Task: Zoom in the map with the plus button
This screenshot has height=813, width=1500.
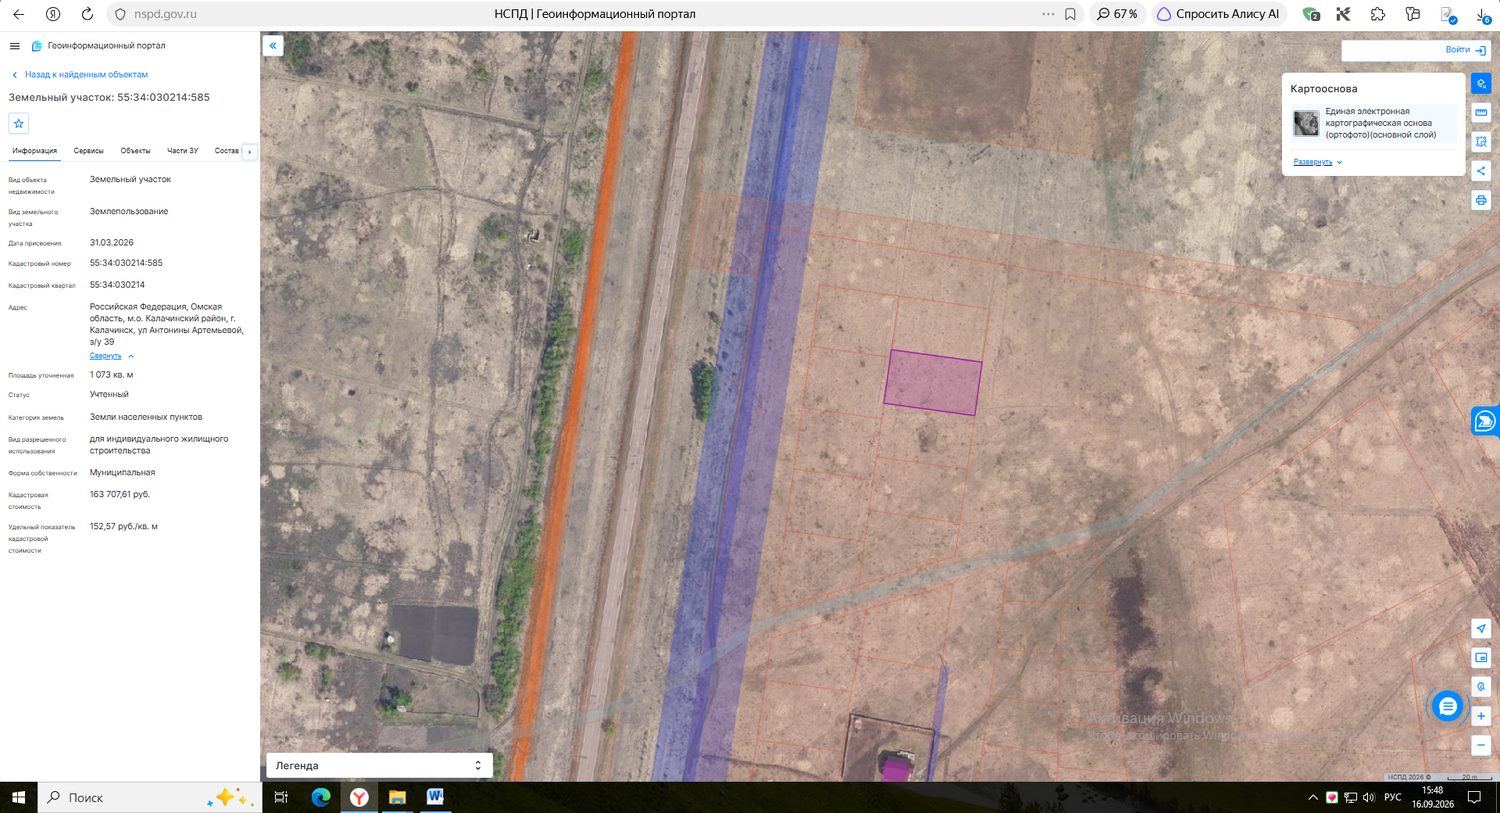Action: pyautogui.click(x=1481, y=716)
